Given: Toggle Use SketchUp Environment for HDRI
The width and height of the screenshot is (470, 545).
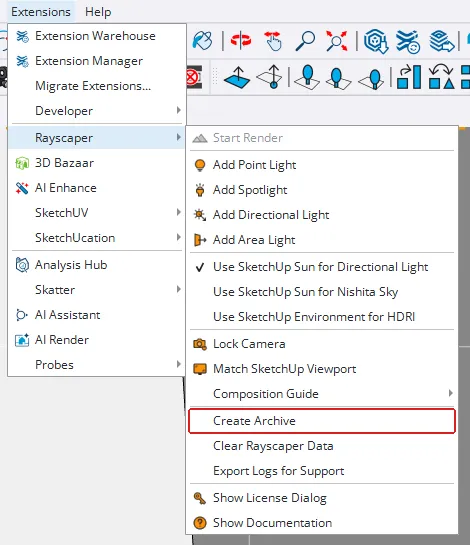Looking at the screenshot, I should coord(322,317).
